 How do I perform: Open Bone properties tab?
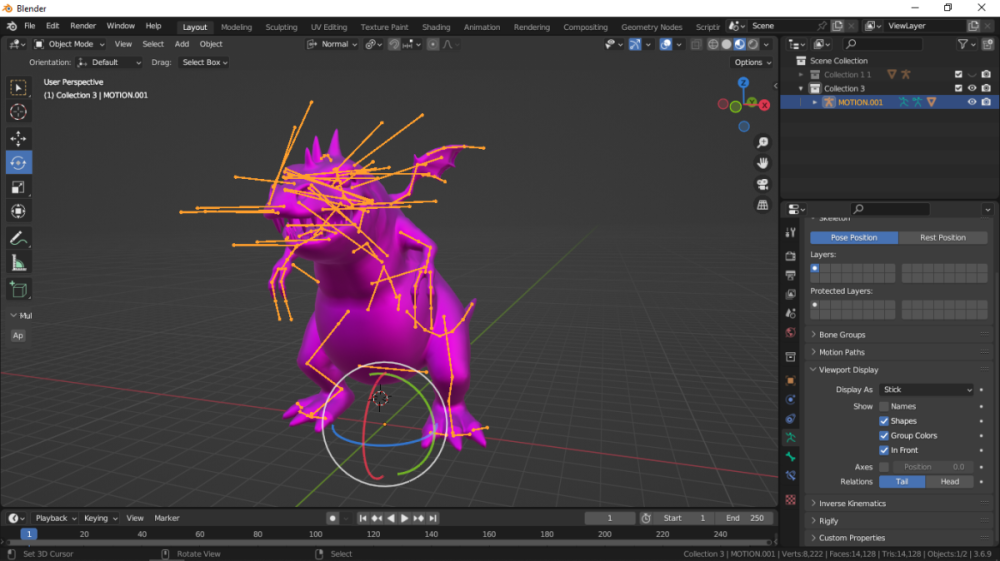coord(791,456)
